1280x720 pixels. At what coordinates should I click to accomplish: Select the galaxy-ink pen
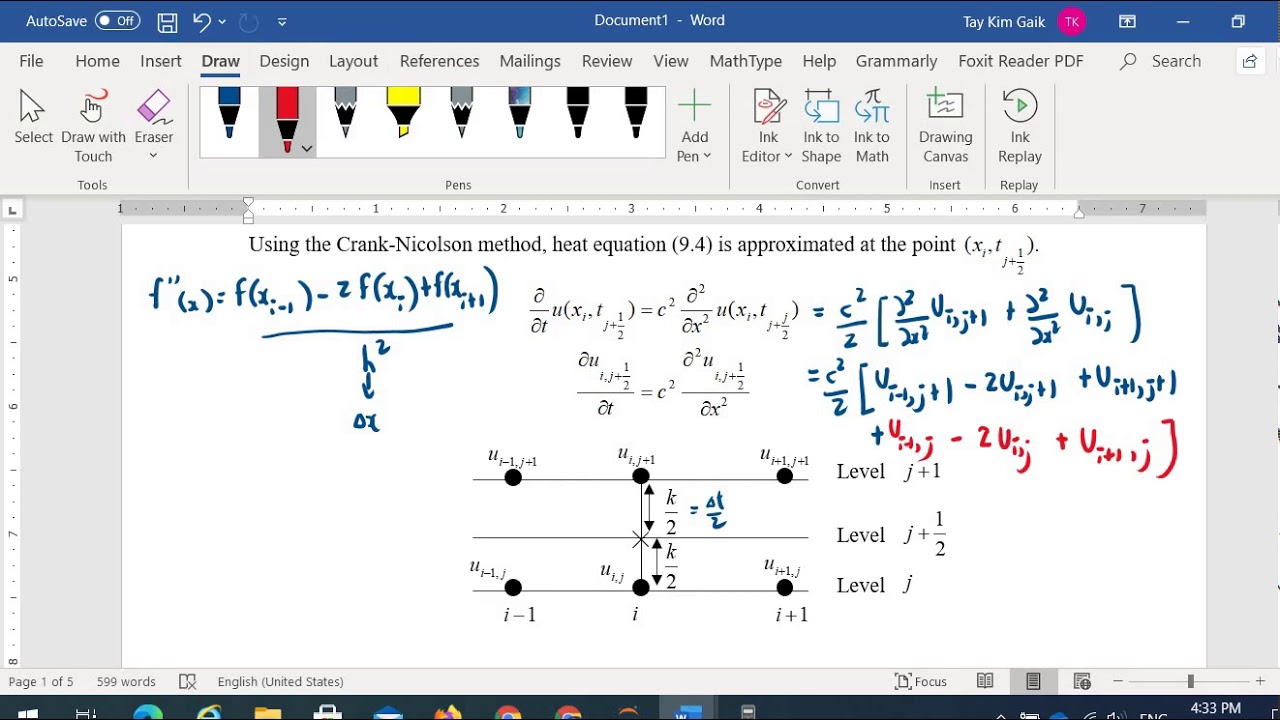click(519, 112)
